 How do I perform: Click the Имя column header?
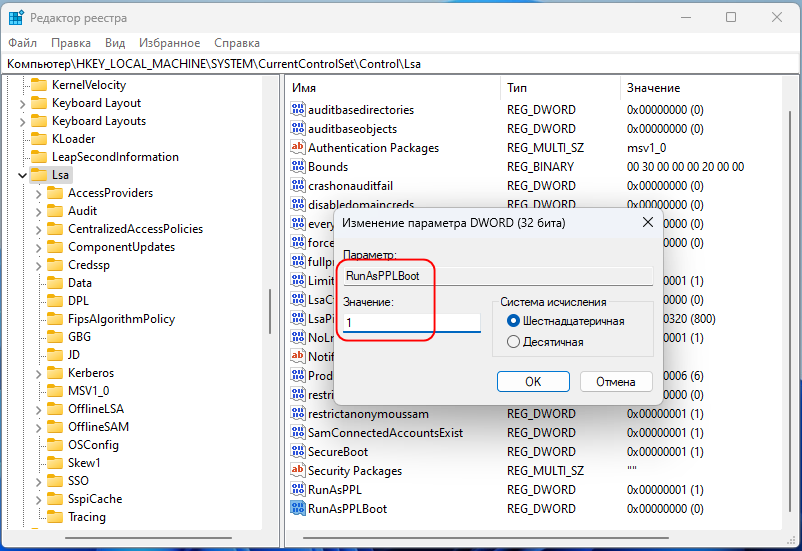click(x=392, y=88)
